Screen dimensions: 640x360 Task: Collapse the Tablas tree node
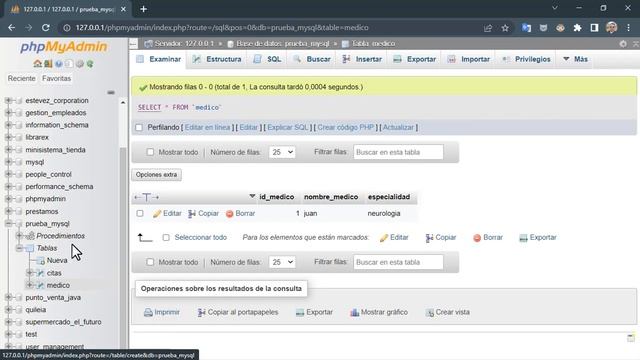(x=19, y=248)
